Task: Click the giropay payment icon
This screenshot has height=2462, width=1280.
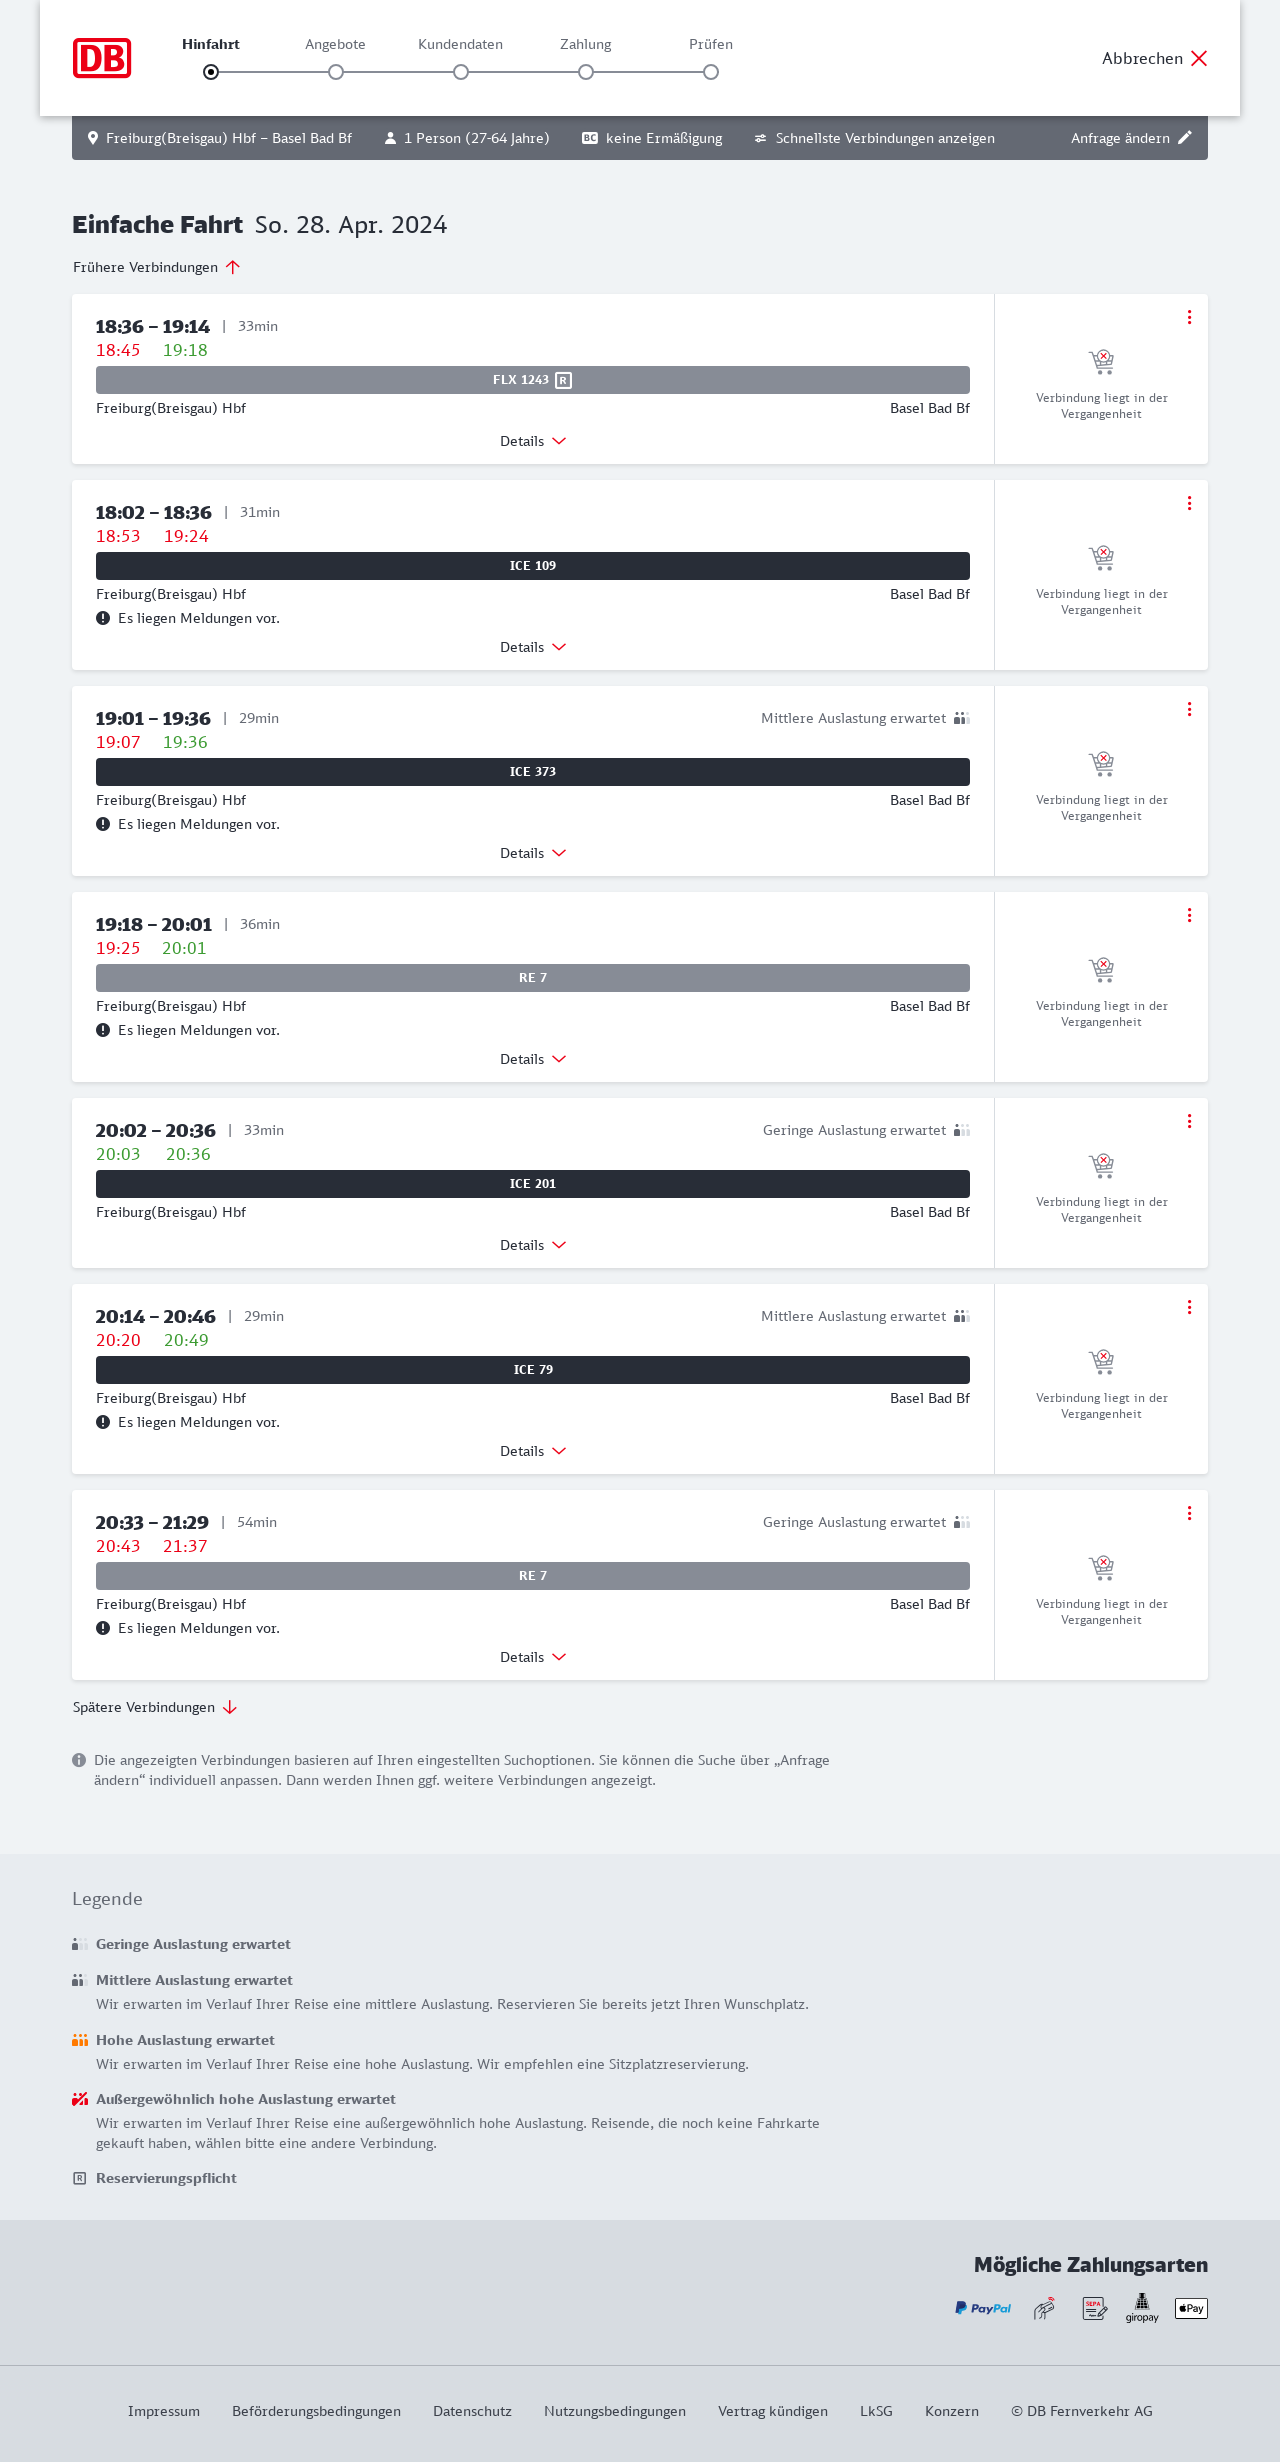Action: pyautogui.click(x=1142, y=2308)
